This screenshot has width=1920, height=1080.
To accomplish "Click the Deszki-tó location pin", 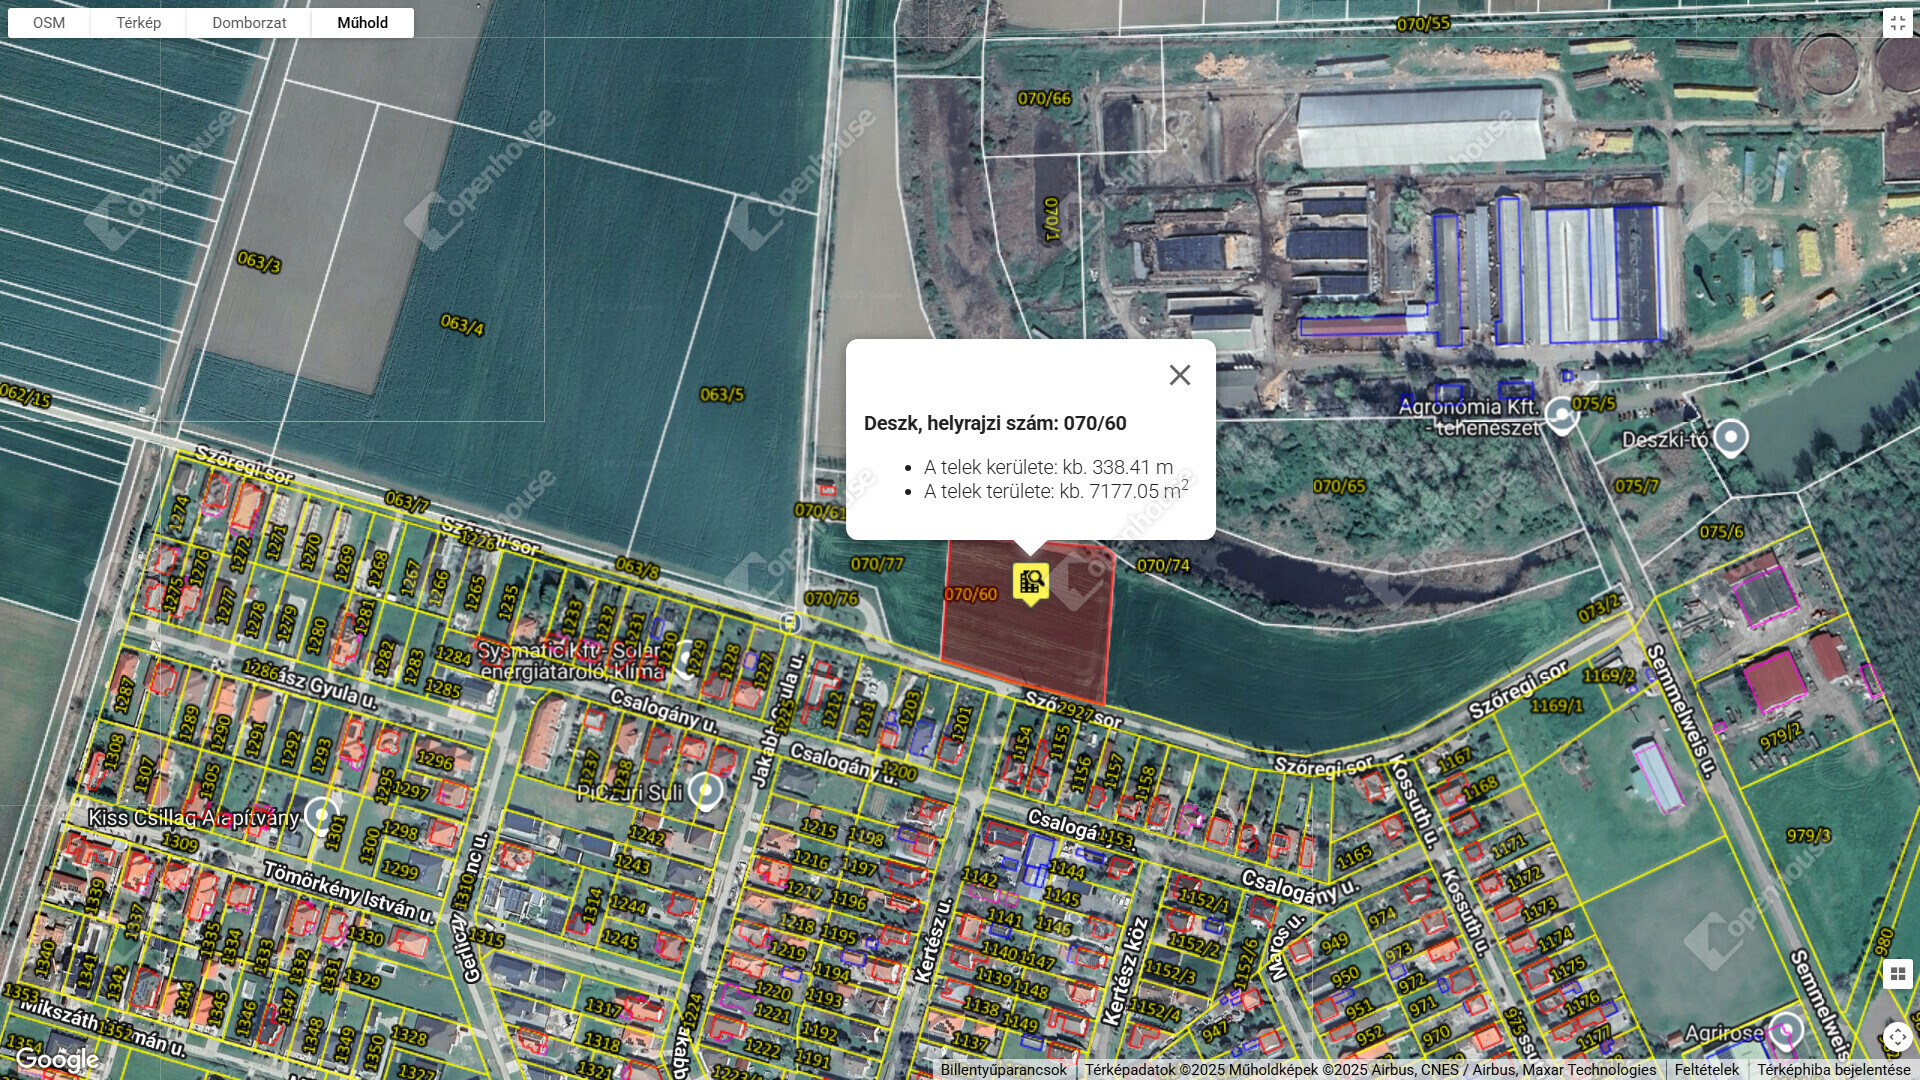I will point(1731,438).
